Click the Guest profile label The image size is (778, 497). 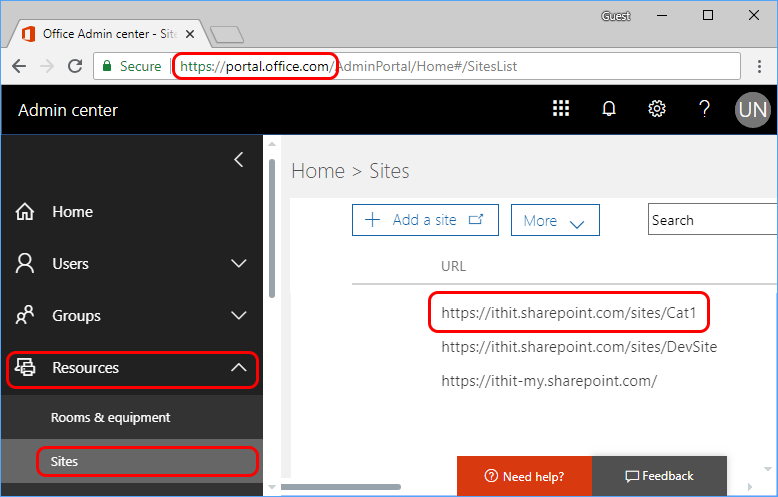click(x=616, y=16)
